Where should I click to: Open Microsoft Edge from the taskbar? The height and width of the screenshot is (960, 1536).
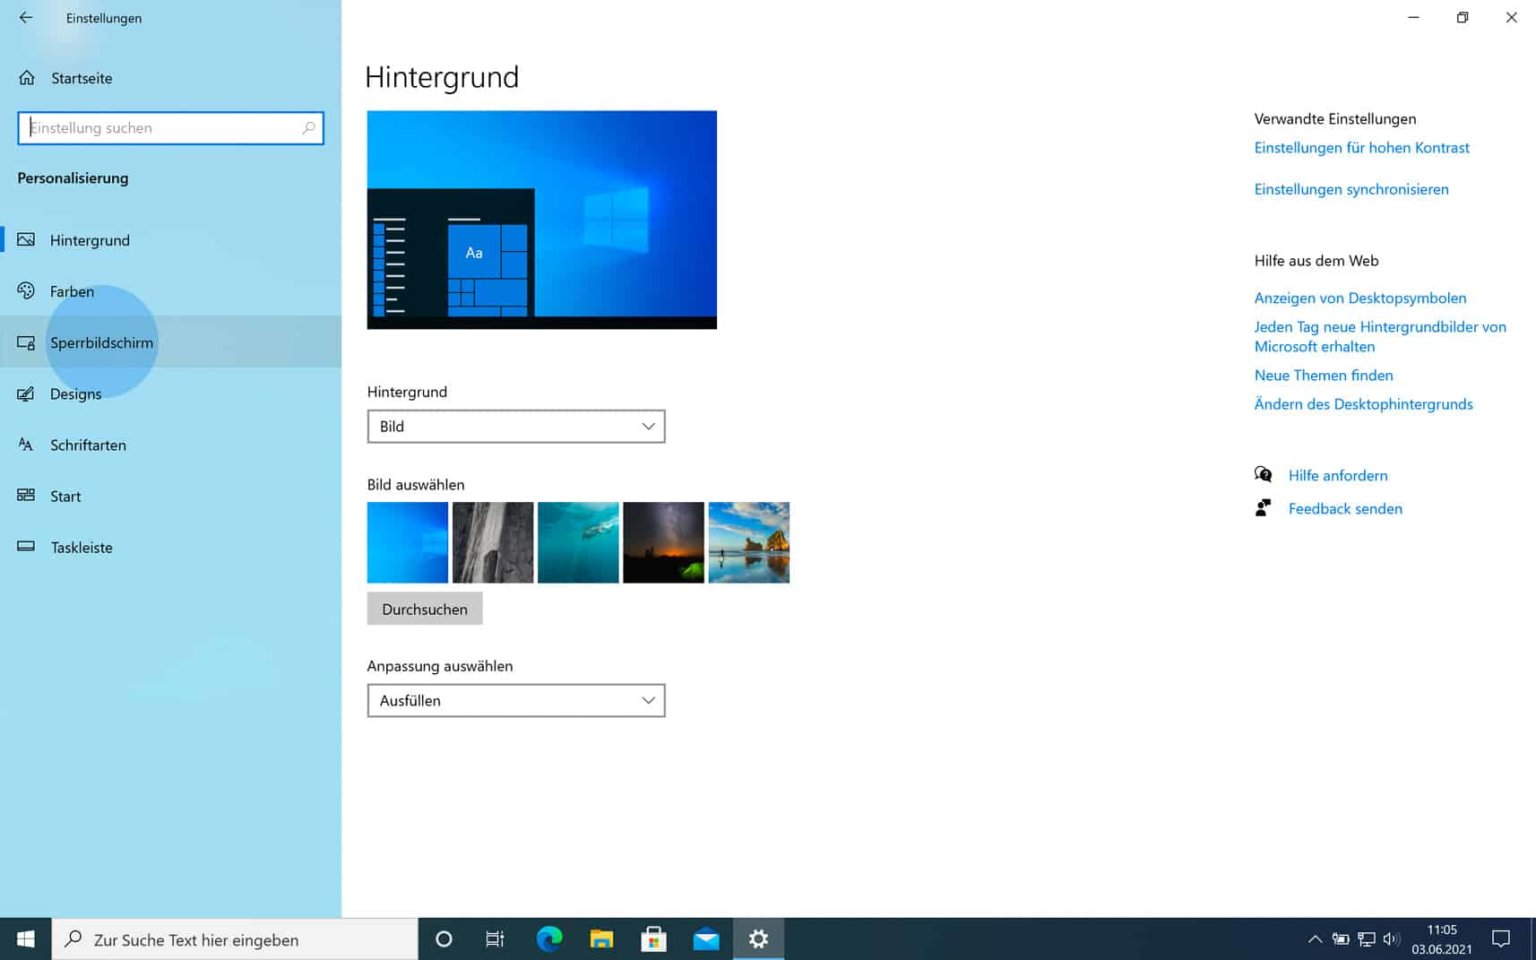click(548, 939)
